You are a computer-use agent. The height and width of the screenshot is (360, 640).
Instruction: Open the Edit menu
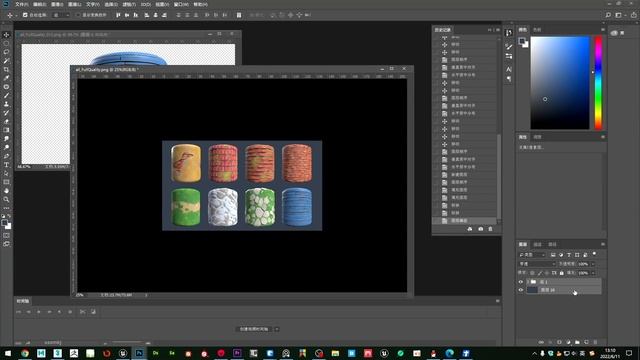click(x=39, y=4)
